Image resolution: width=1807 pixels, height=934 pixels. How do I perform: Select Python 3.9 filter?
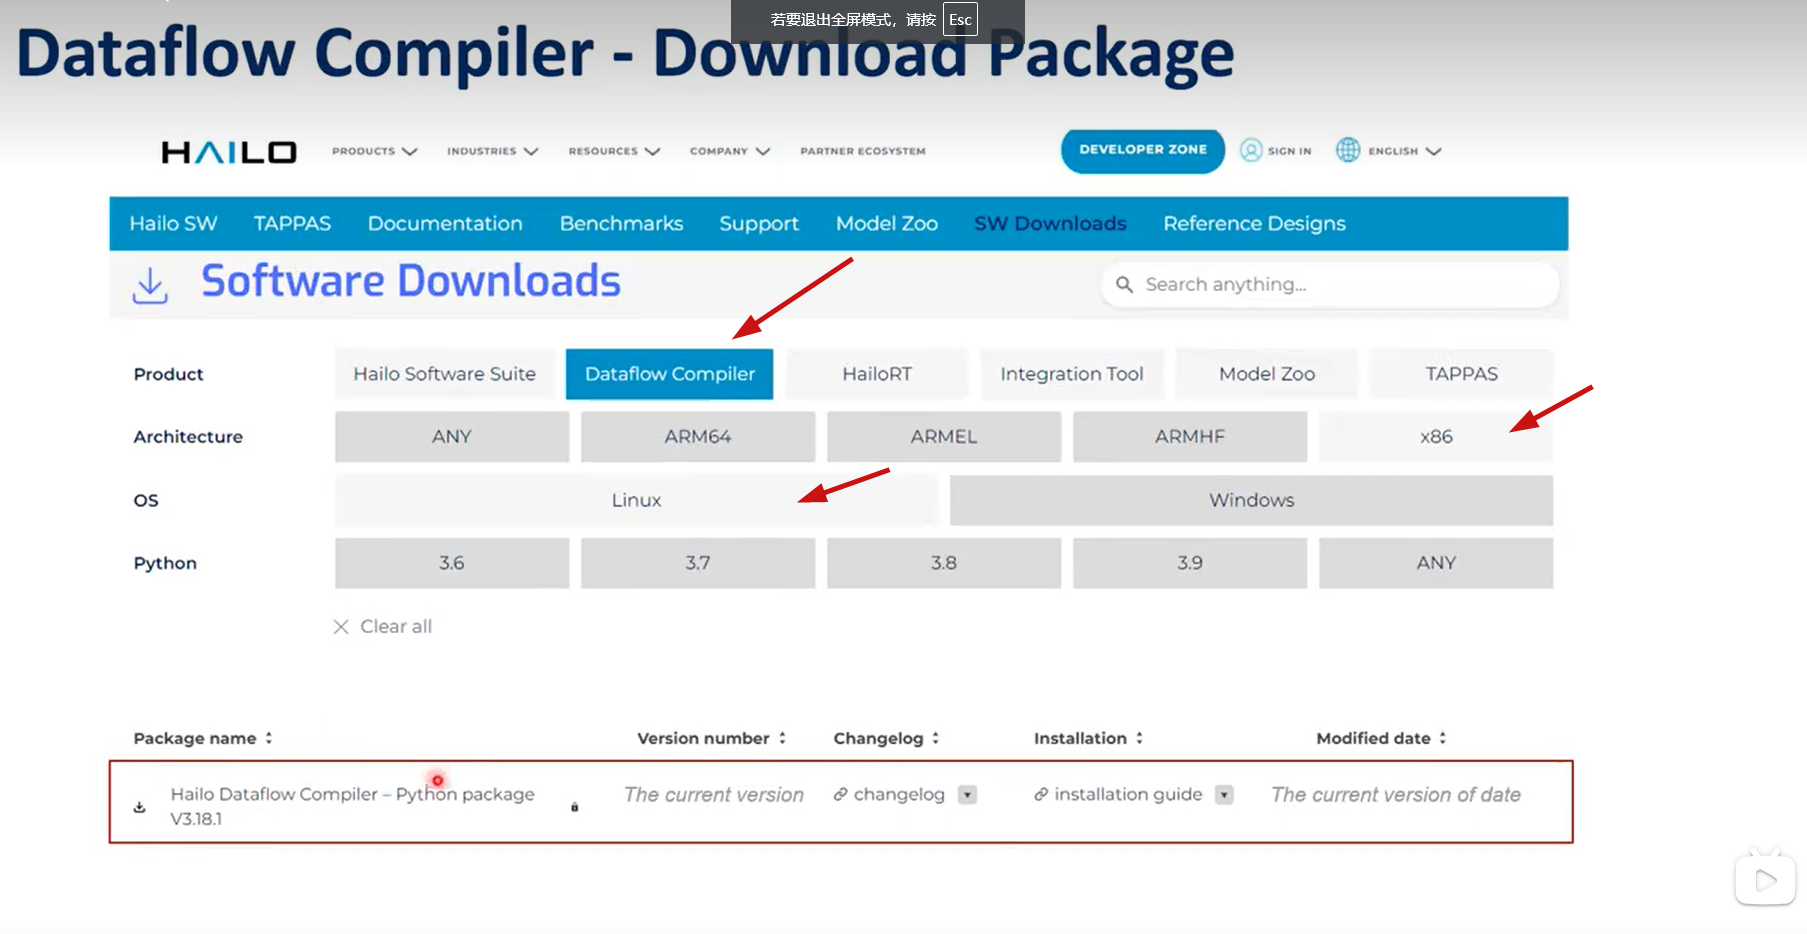point(1190,563)
